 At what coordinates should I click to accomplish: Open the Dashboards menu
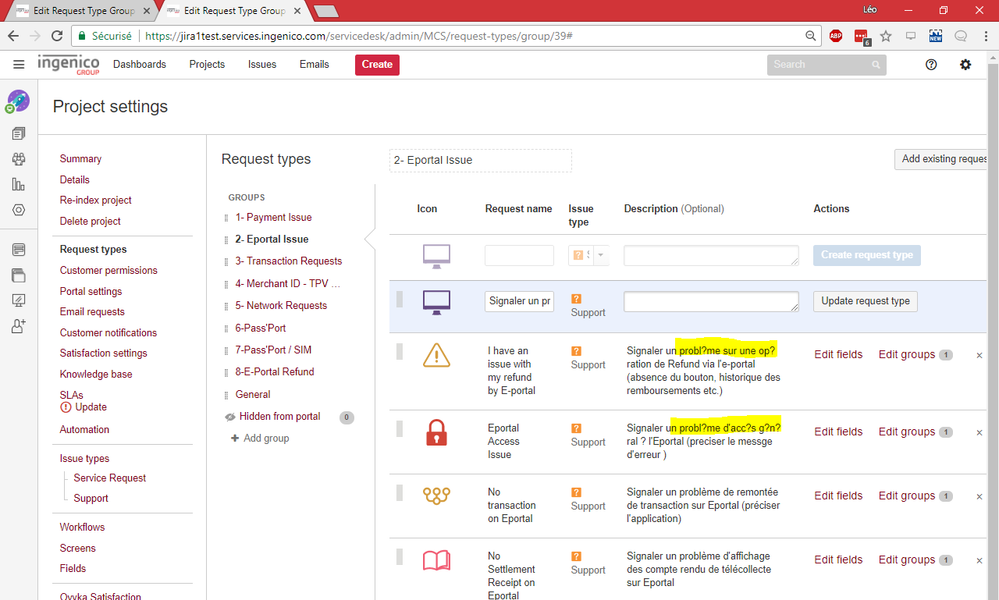140,64
